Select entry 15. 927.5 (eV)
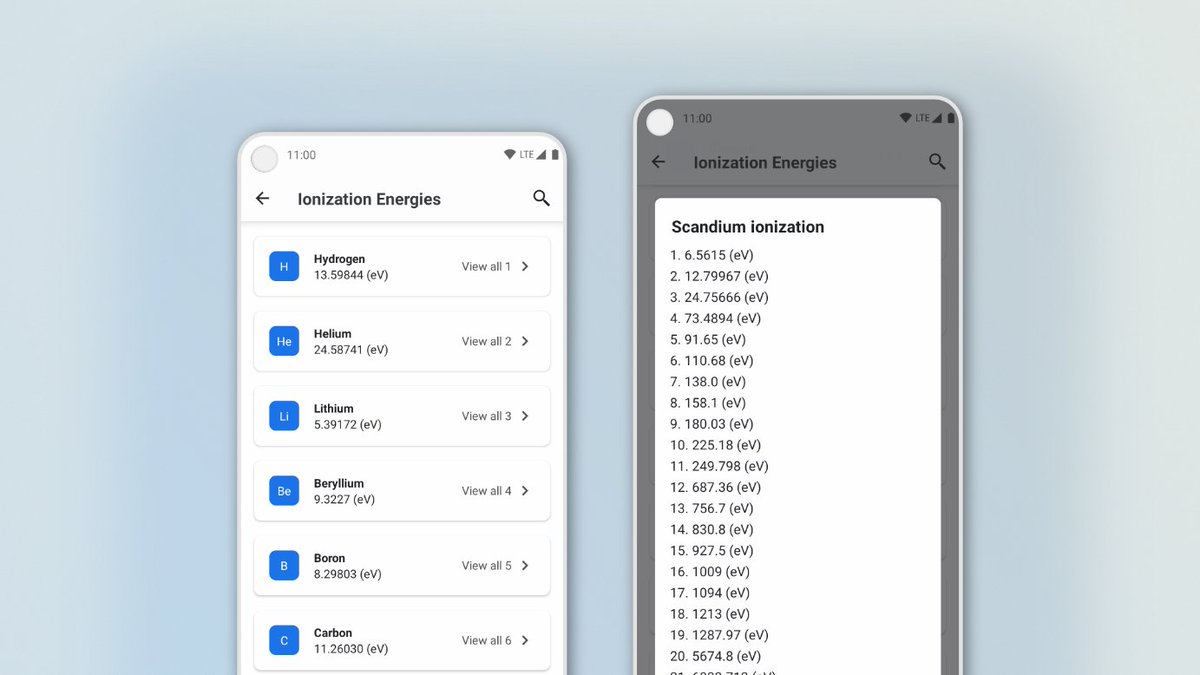The height and width of the screenshot is (675, 1200). pyautogui.click(x=712, y=550)
